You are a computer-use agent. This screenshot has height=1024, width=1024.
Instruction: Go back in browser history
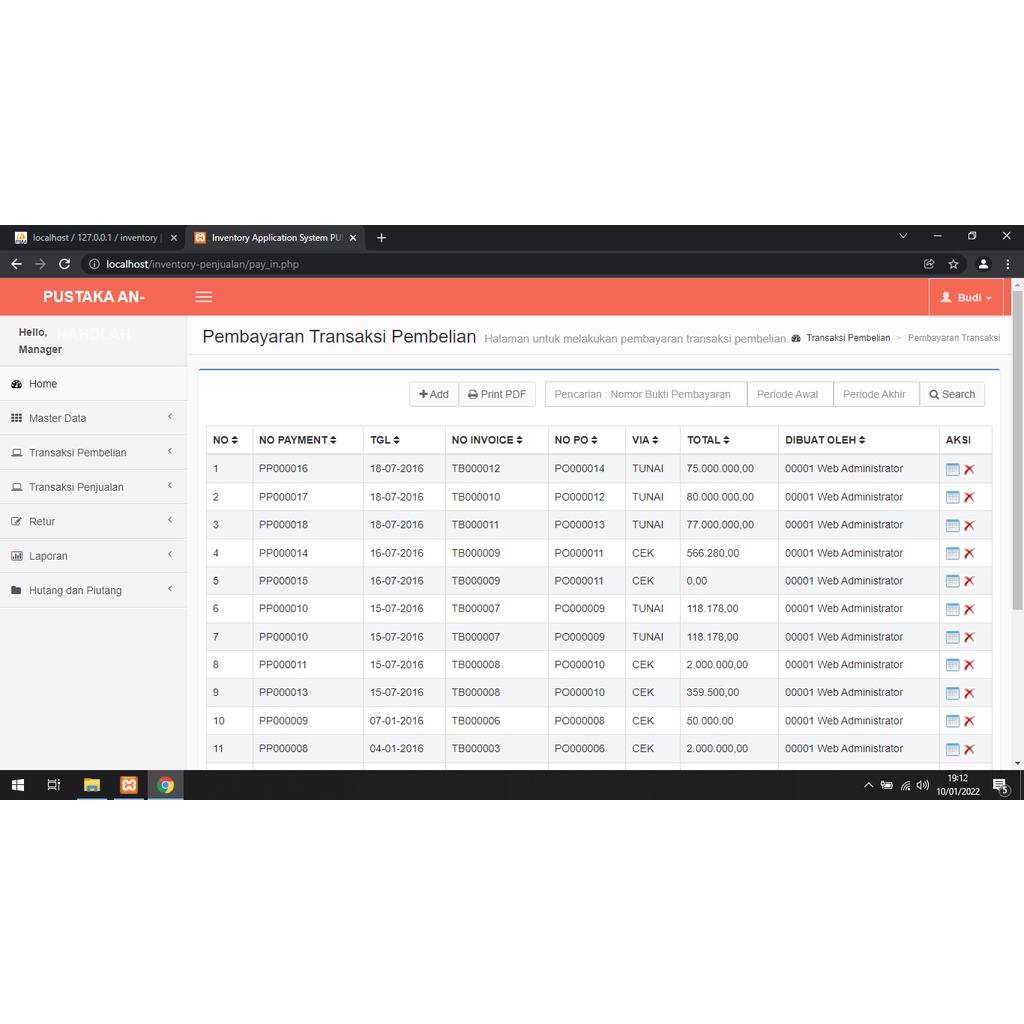(x=16, y=264)
